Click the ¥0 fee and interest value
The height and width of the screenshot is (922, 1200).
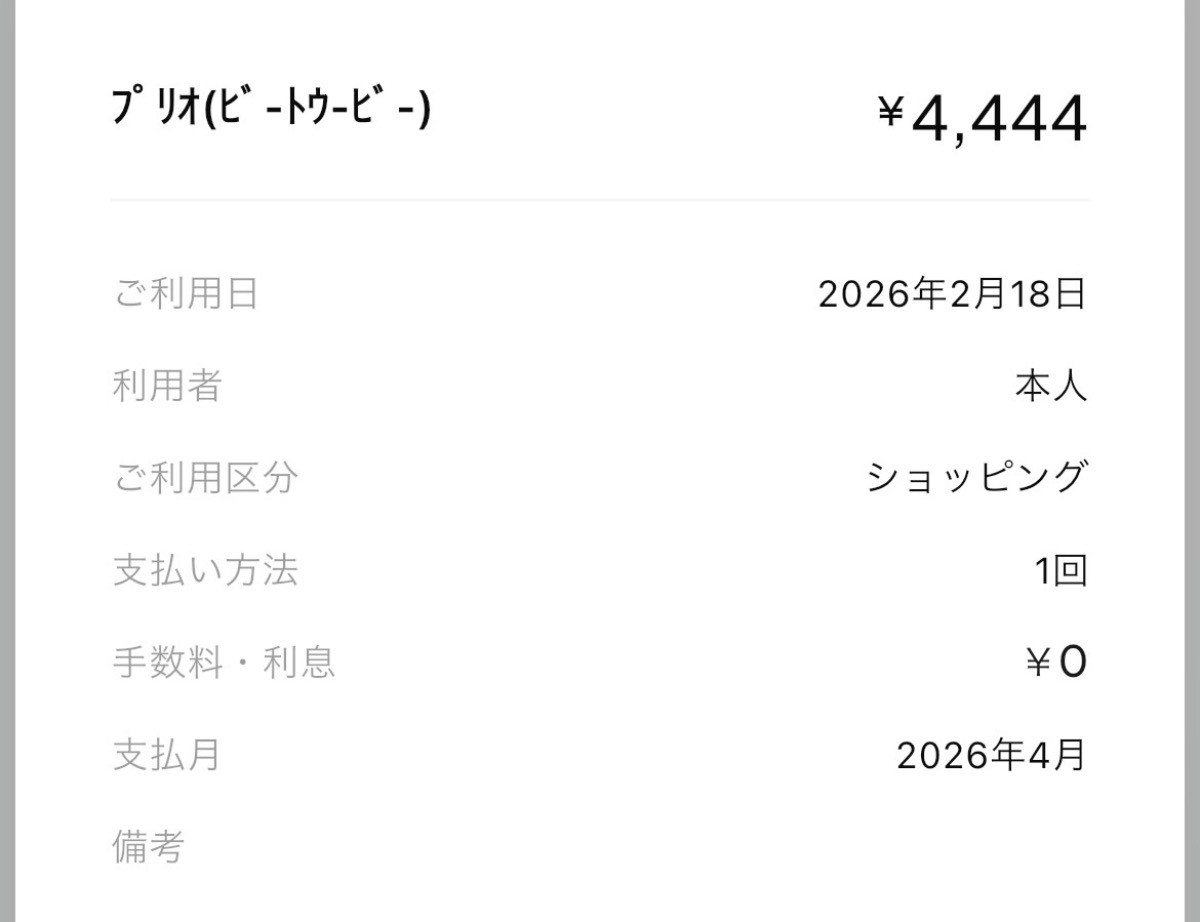[x=1056, y=663]
